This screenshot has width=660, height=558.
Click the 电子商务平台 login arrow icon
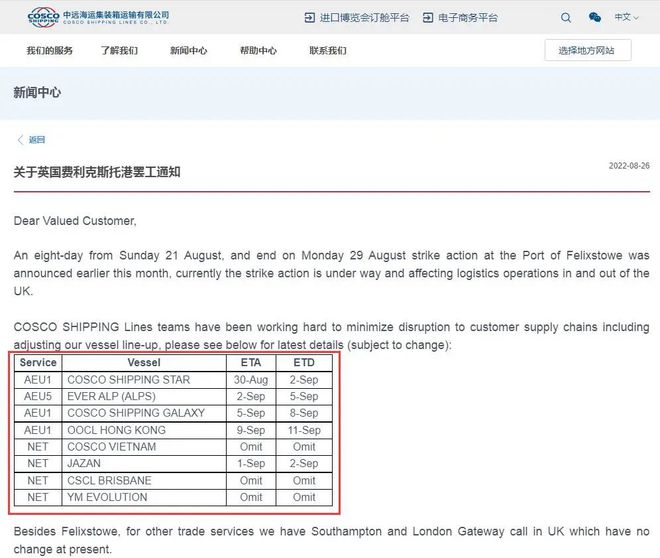[428, 18]
